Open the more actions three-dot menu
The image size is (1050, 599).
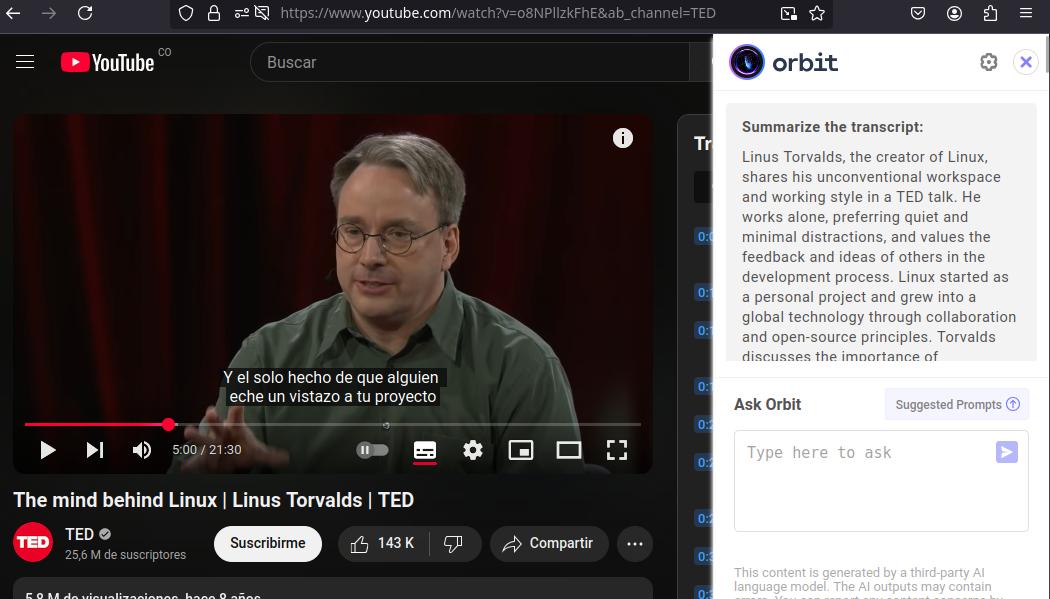[635, 544]
